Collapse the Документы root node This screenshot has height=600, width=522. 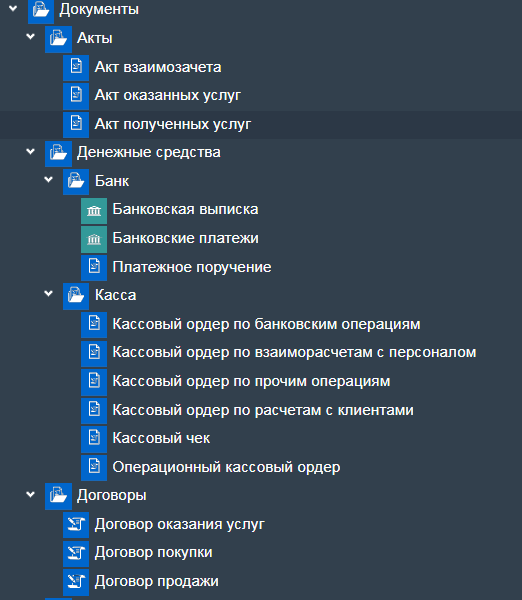click(x=13, y=8)
